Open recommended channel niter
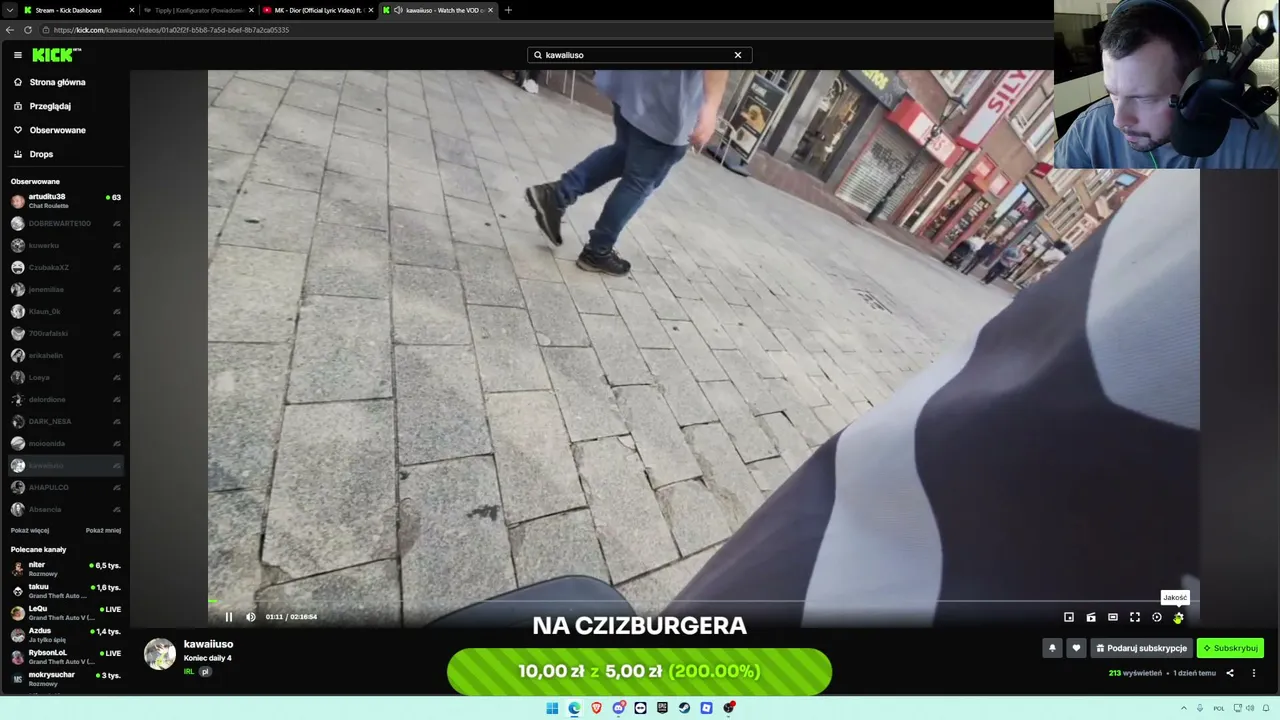Screen dimensions: 1280x720 (x=65, y=569)
